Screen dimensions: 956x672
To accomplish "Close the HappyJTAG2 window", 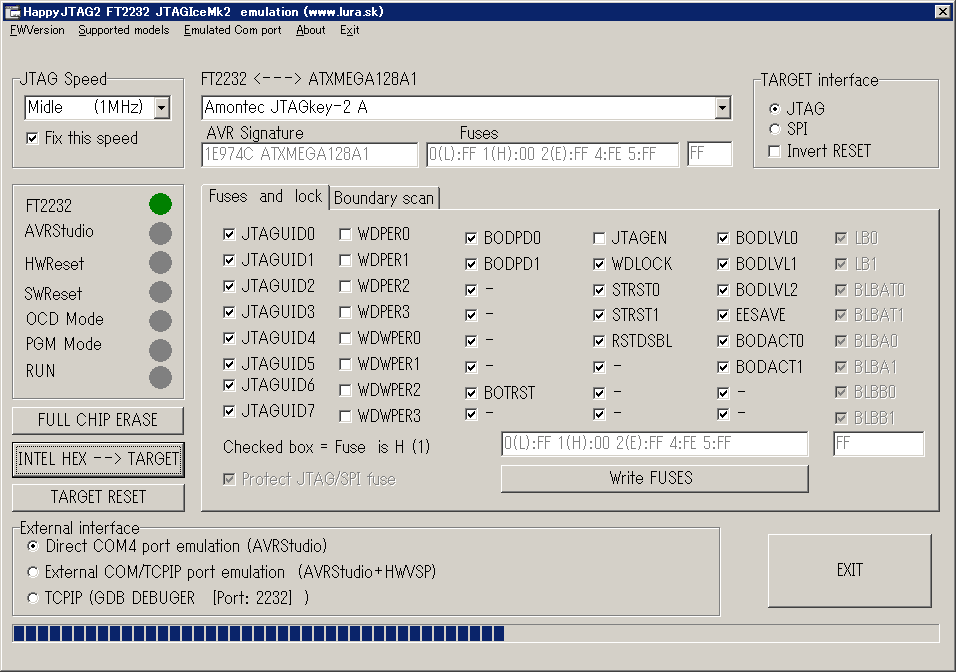I will tap(941, 12).
